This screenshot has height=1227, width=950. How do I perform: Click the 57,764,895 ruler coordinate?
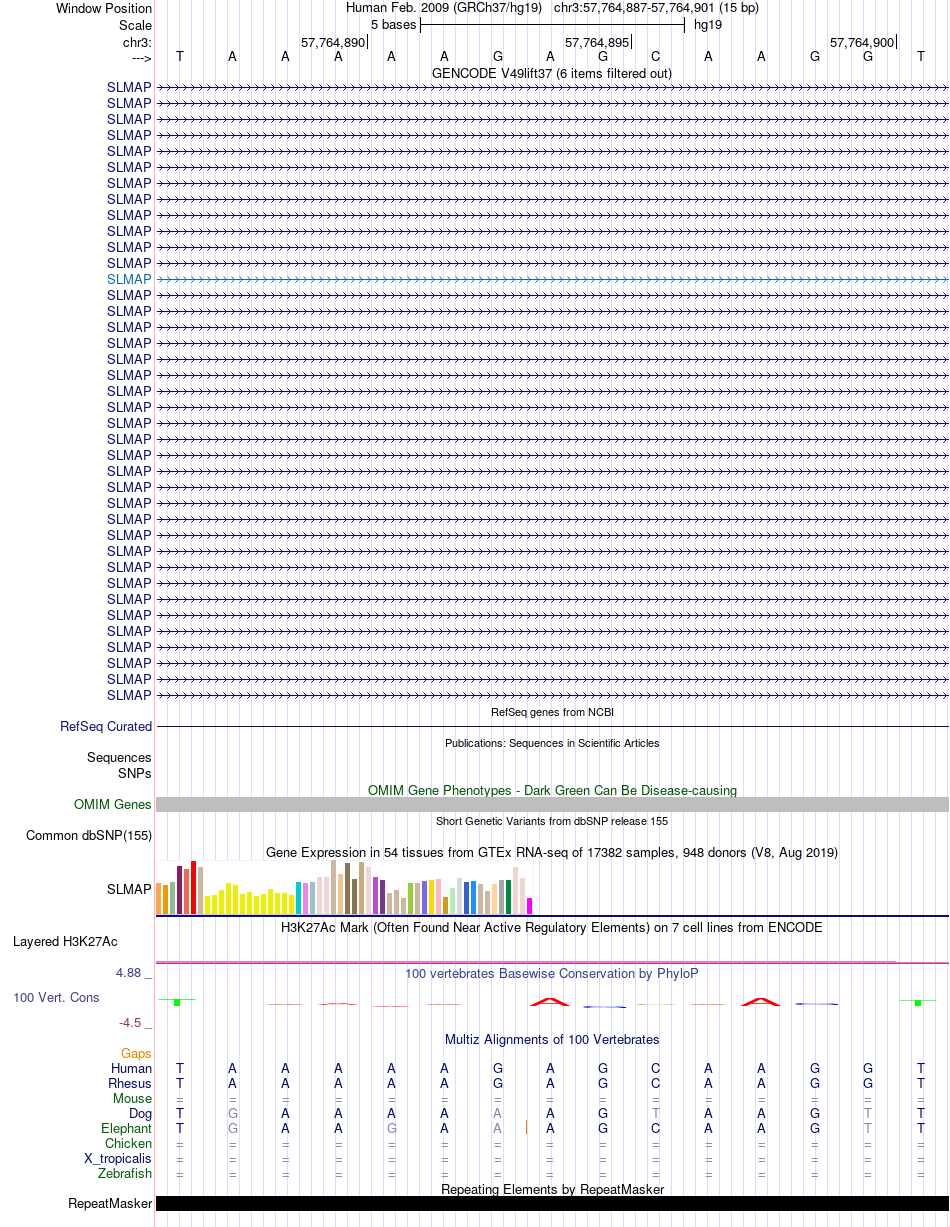597,43
